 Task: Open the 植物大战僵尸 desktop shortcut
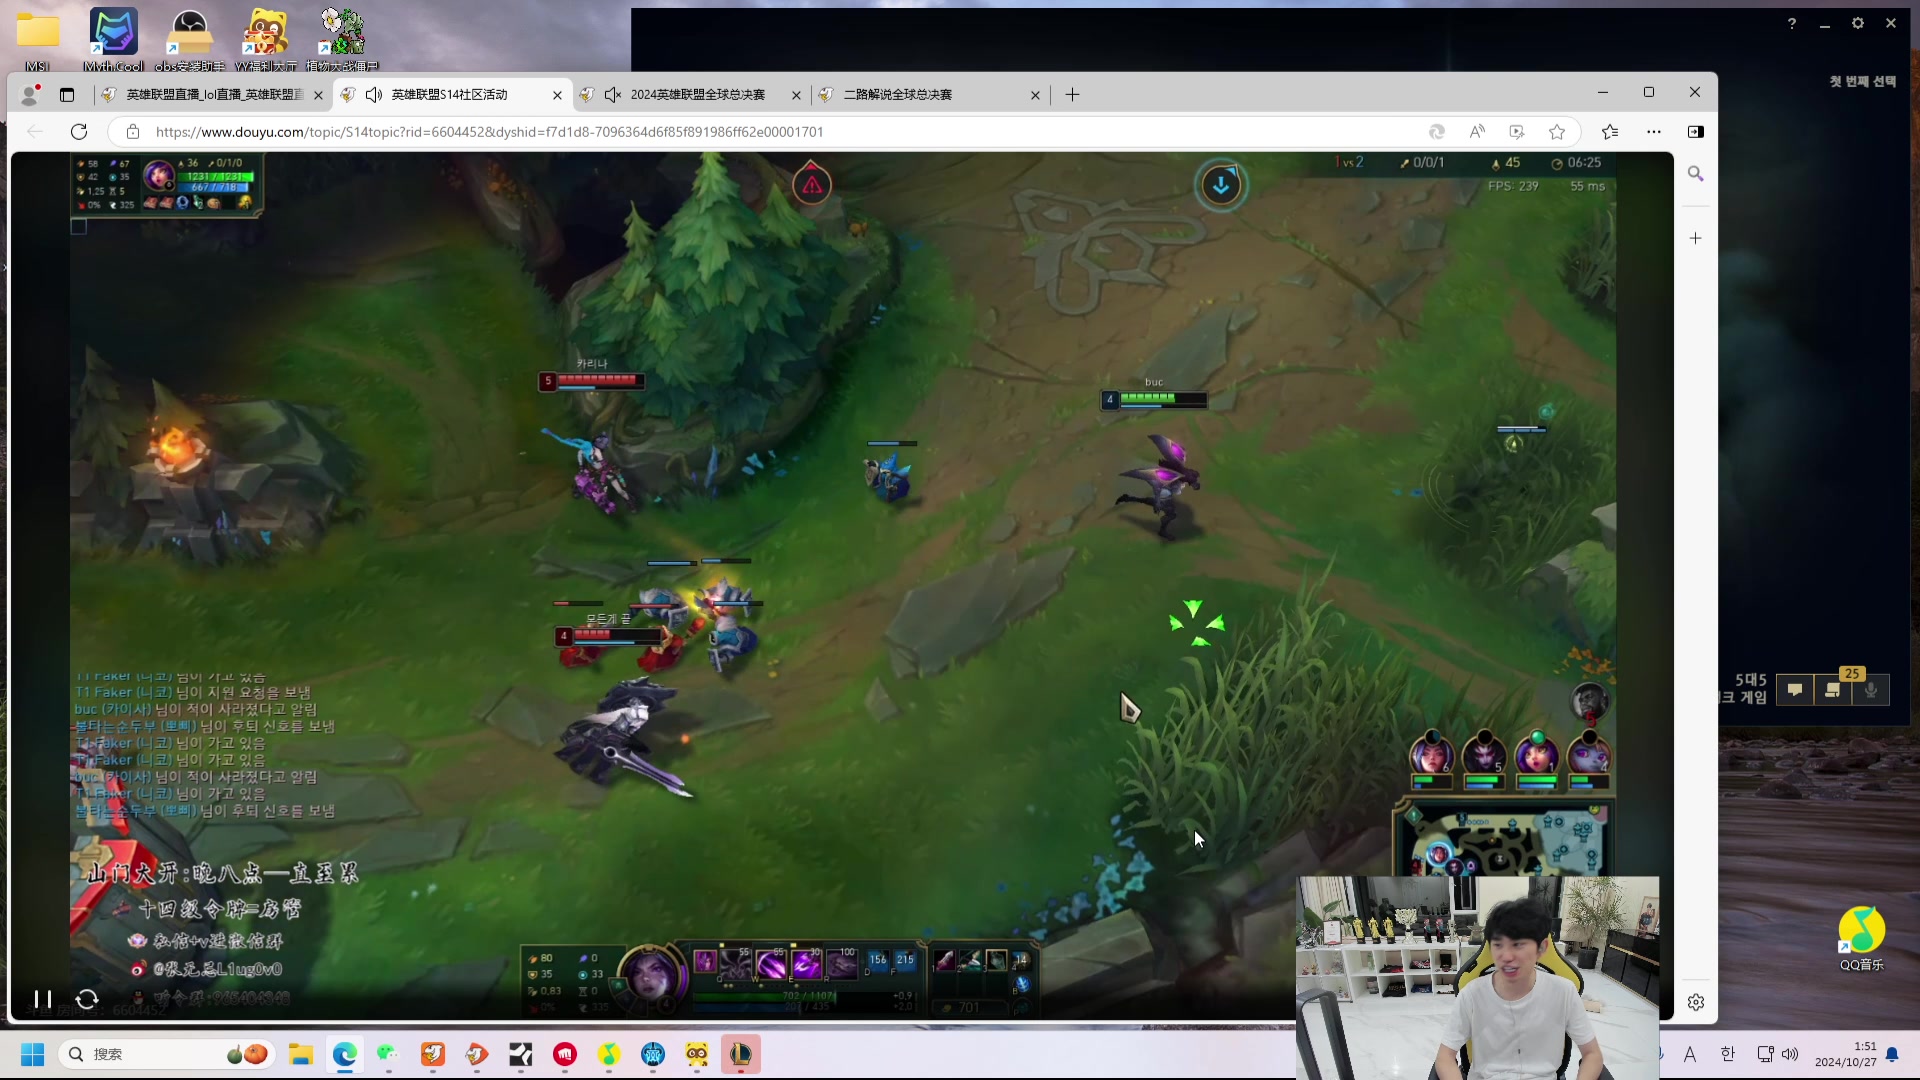coord(342,40)
